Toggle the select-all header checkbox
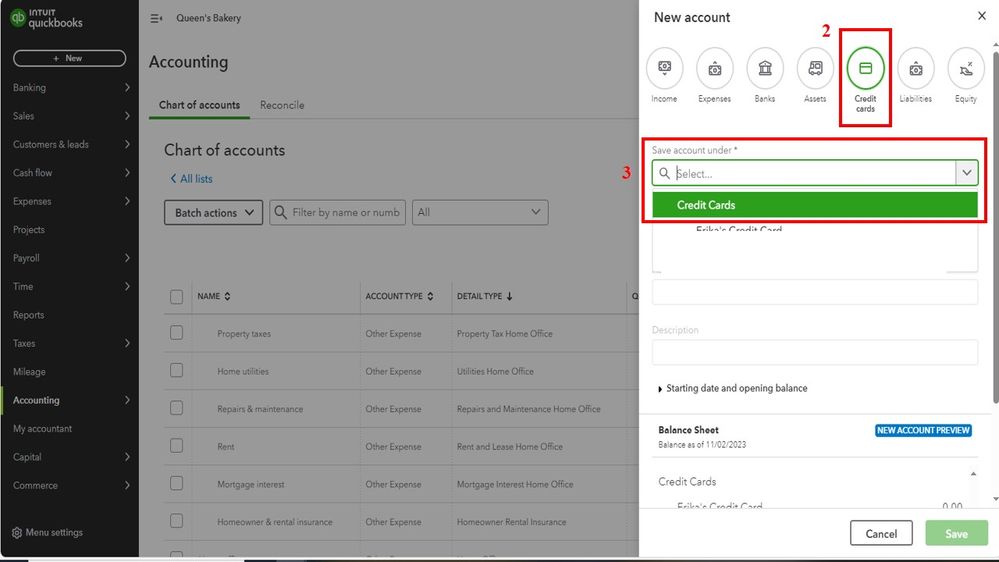The image size is (999, 562). pyautogui.click(x=177, y=296)
